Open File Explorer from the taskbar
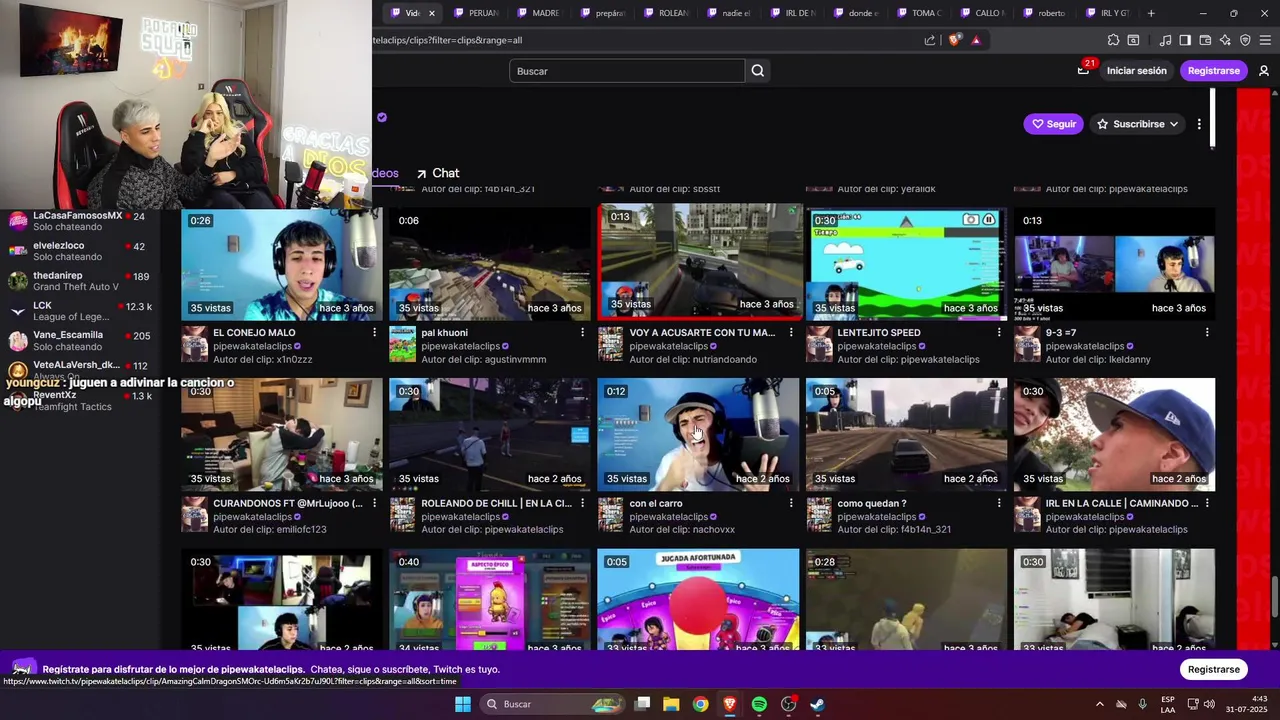Image resolution: width=1280 pixels, height=720 pixels. (671, 704)
